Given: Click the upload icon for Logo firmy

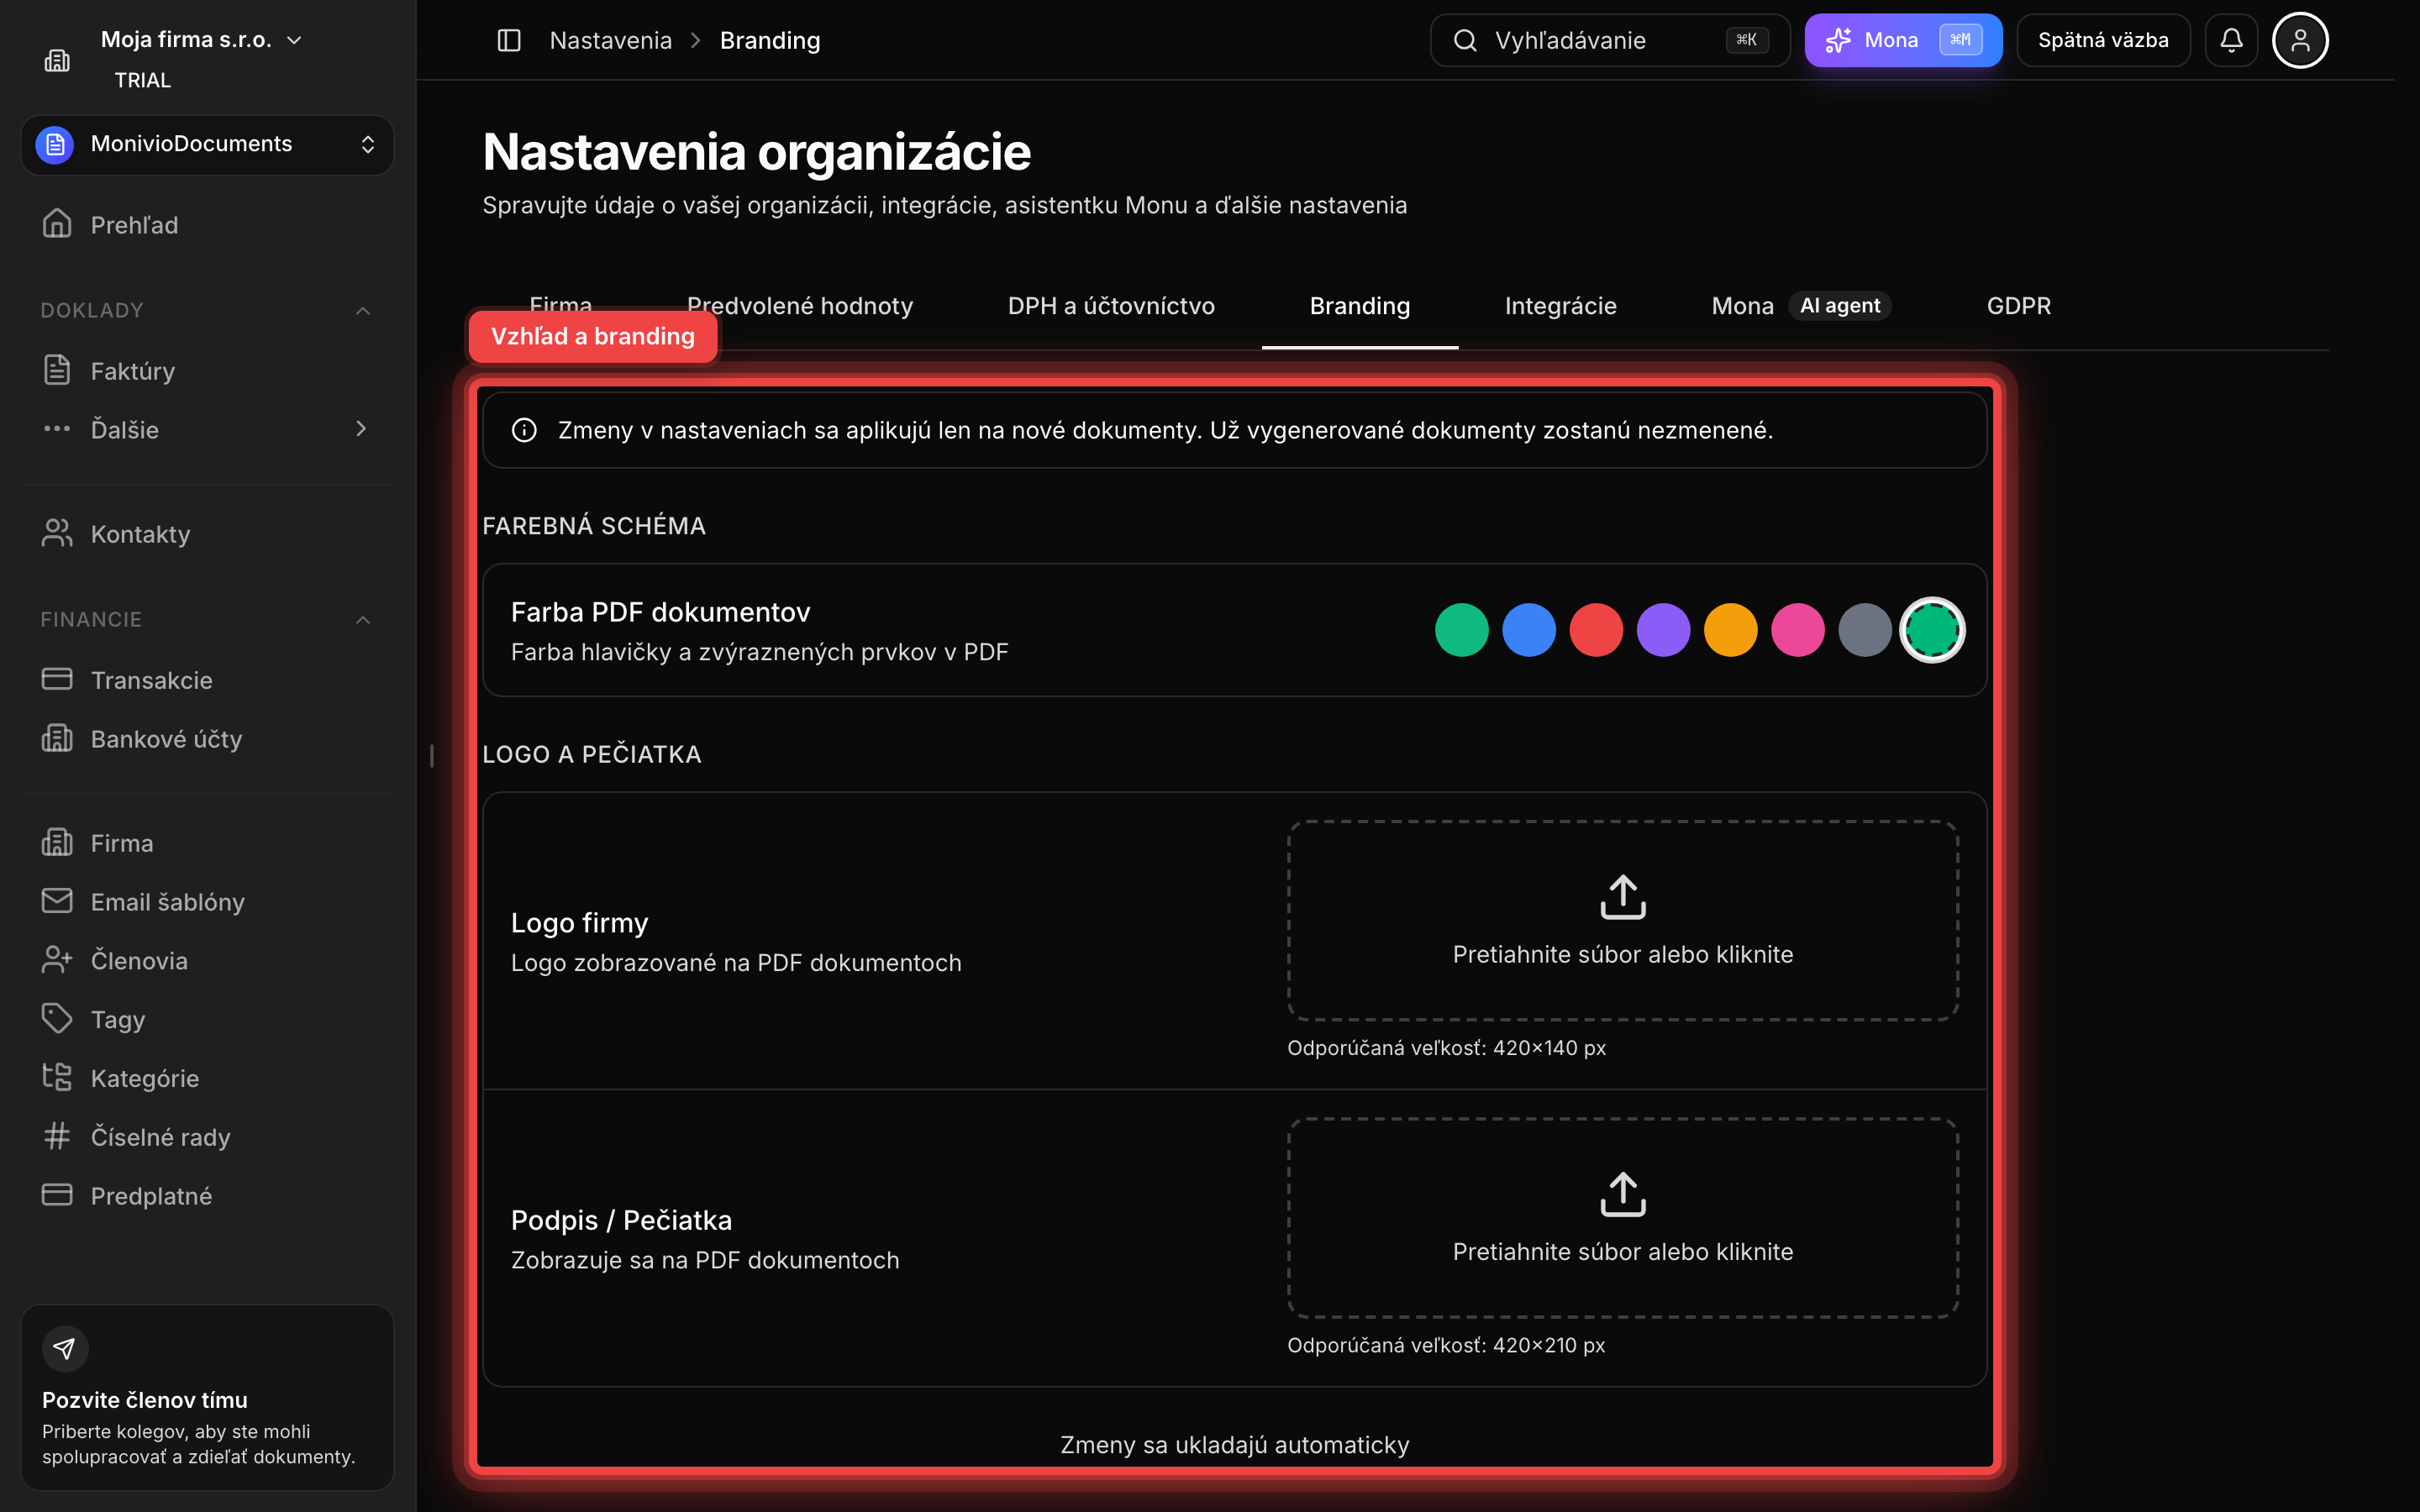Looking at the screenshot, I should (x=1623, y=897).
